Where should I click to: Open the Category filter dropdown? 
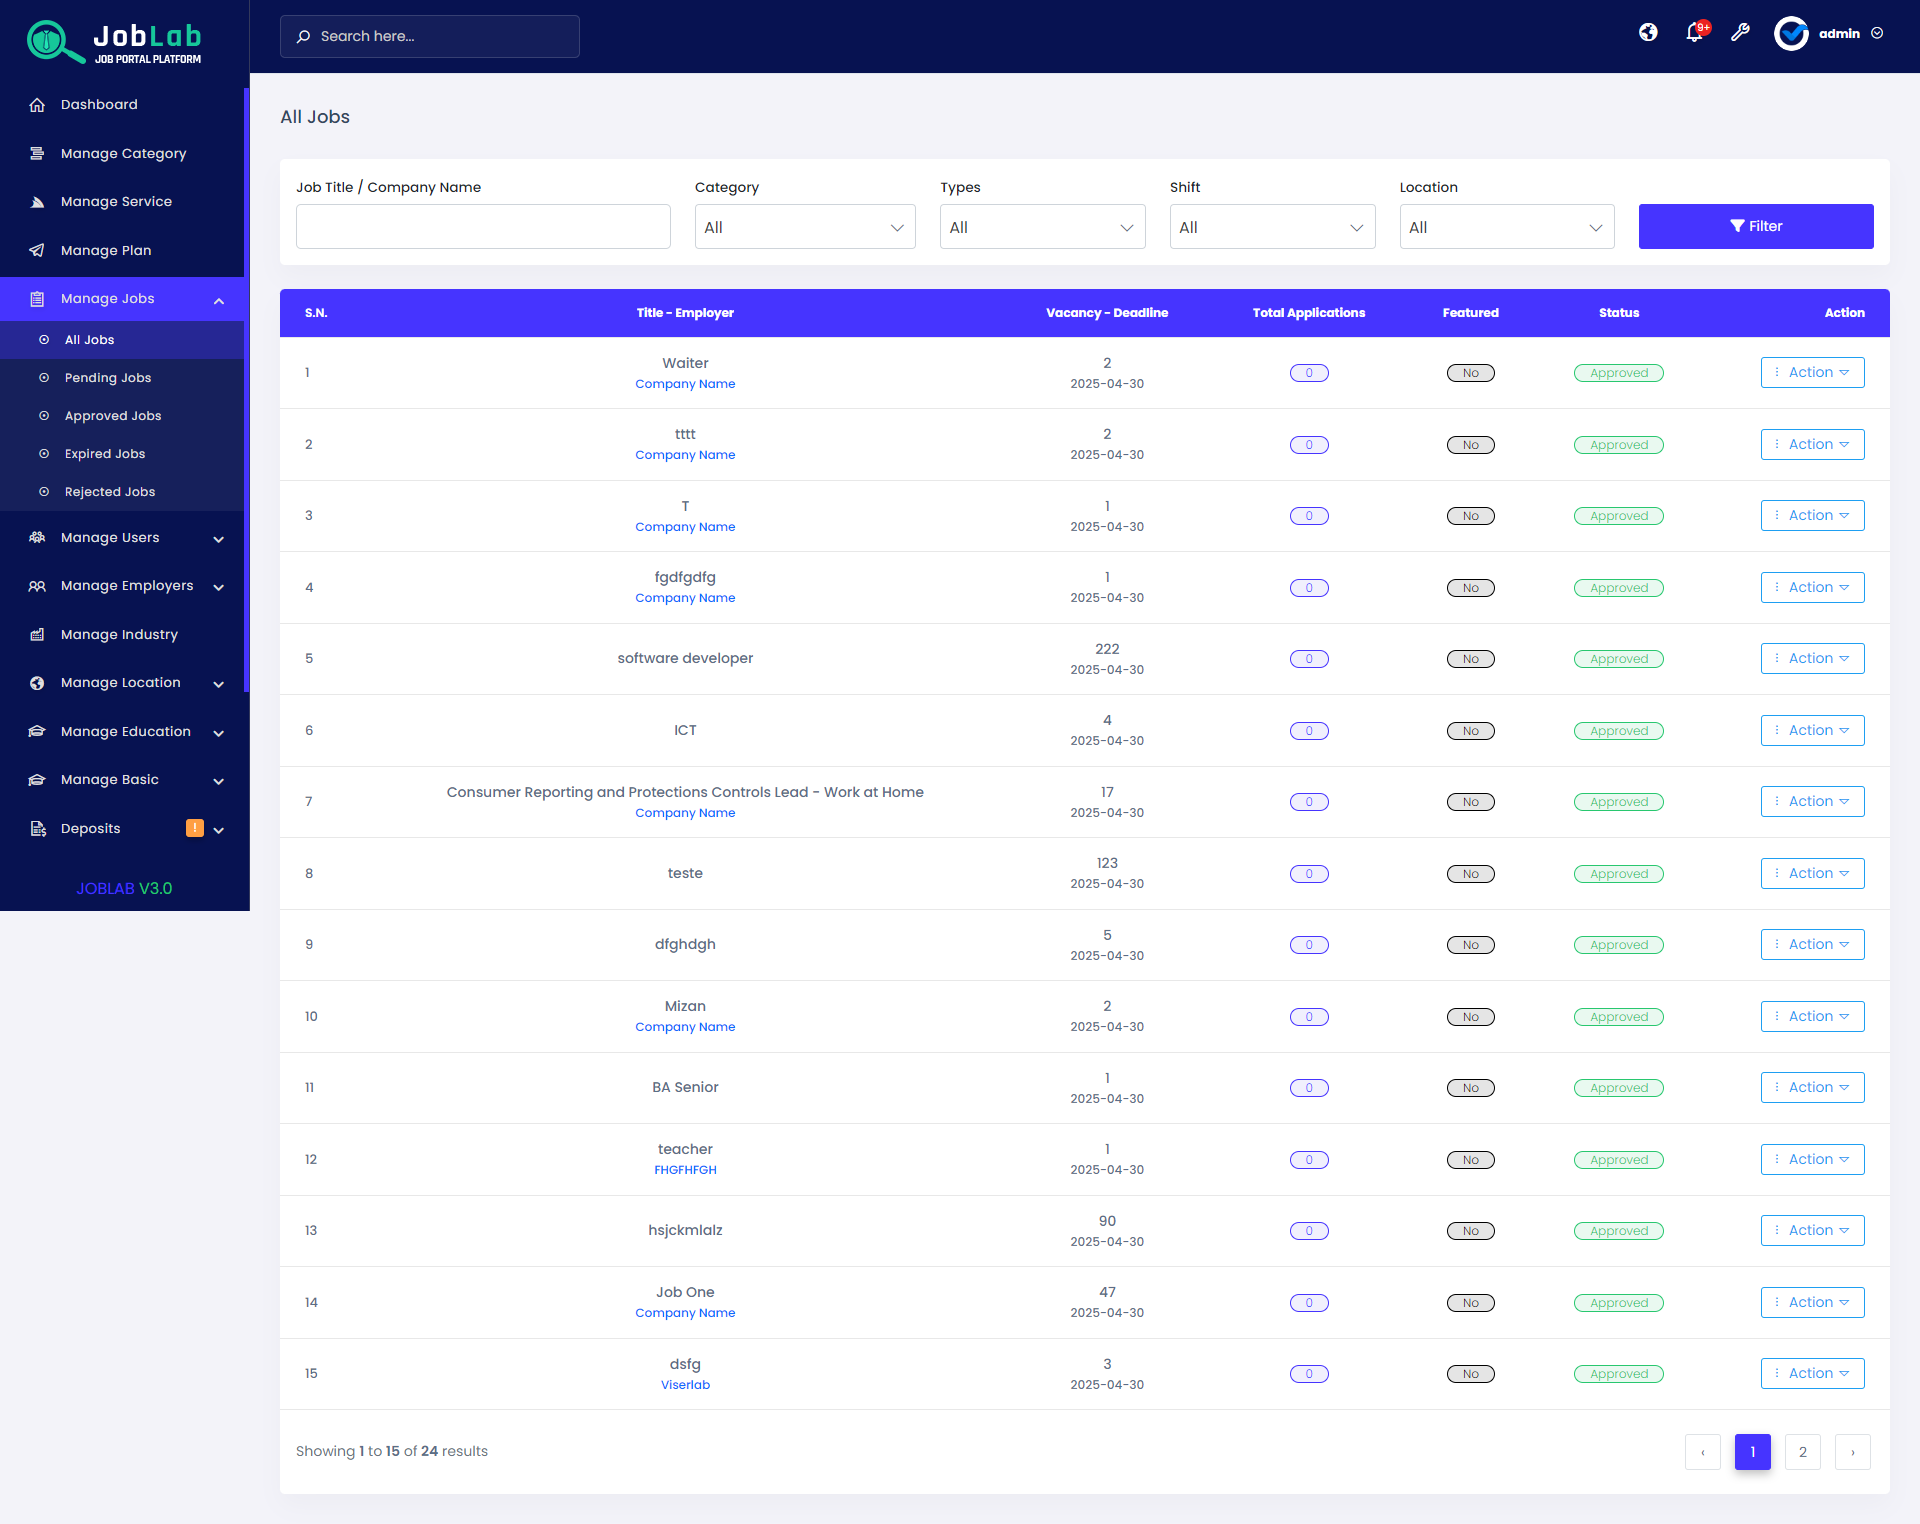(804, 226)
